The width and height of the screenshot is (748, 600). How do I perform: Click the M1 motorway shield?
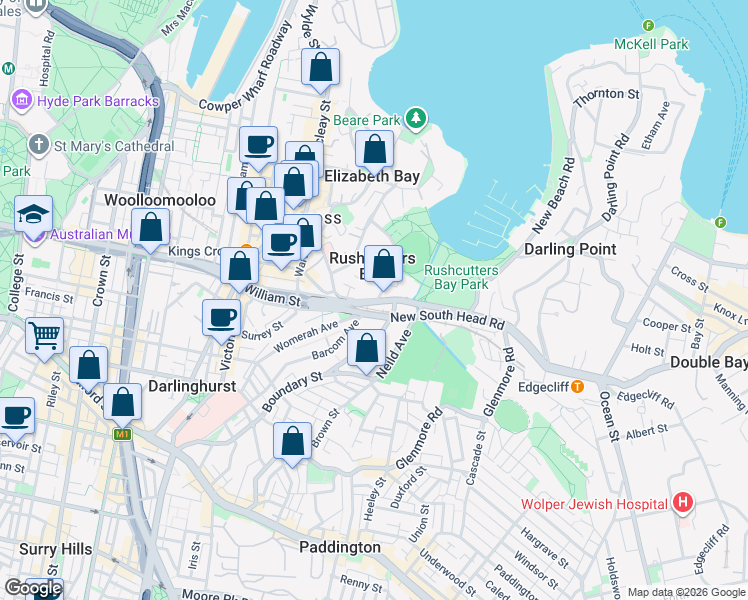coord(122,434)
